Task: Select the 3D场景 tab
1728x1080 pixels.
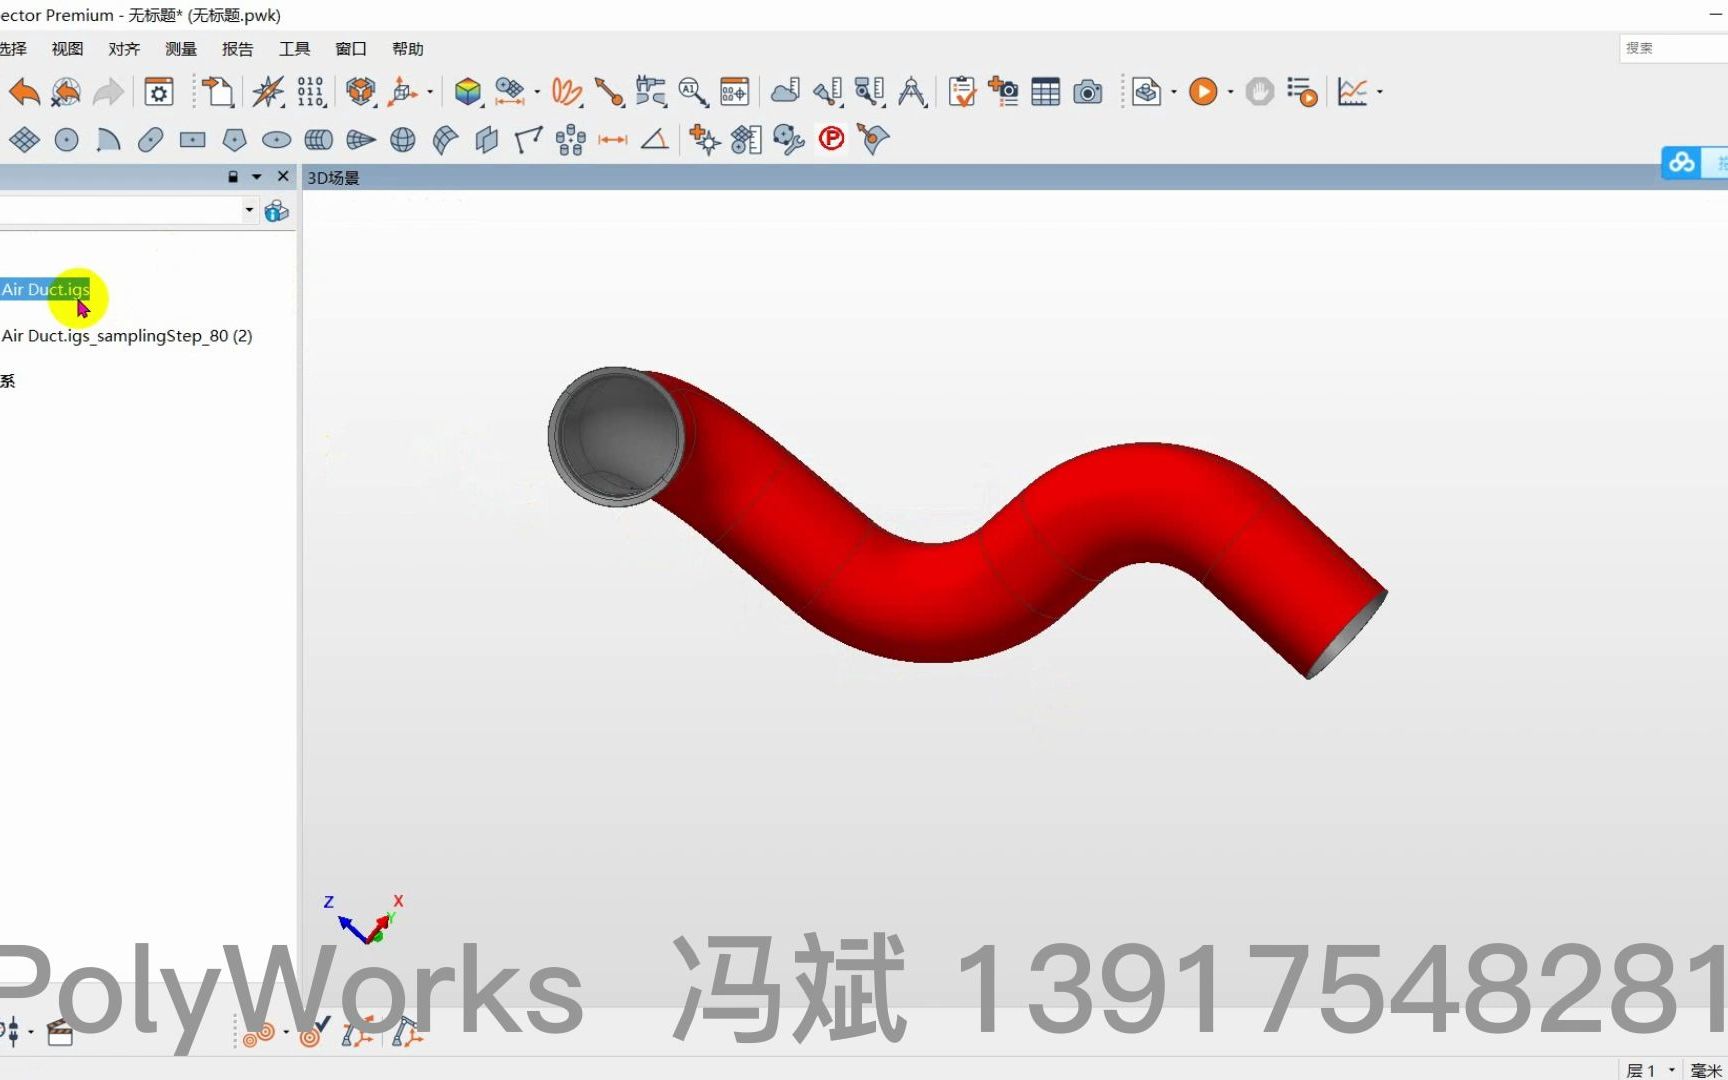Action: 333,178
